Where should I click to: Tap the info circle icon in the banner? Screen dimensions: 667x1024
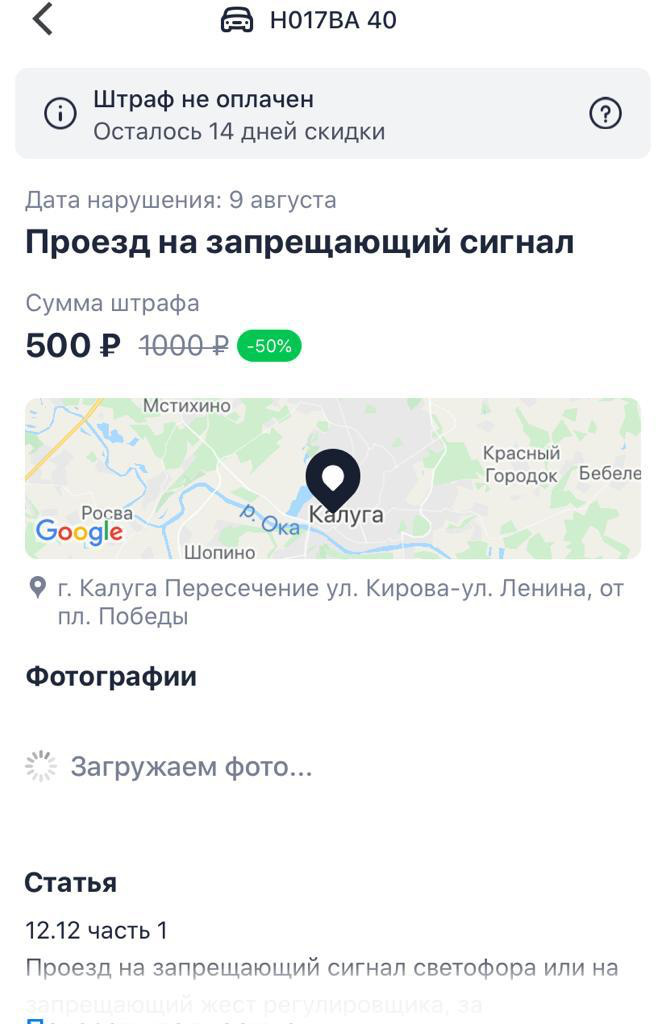pyautogui.click(x=60, y=114)
